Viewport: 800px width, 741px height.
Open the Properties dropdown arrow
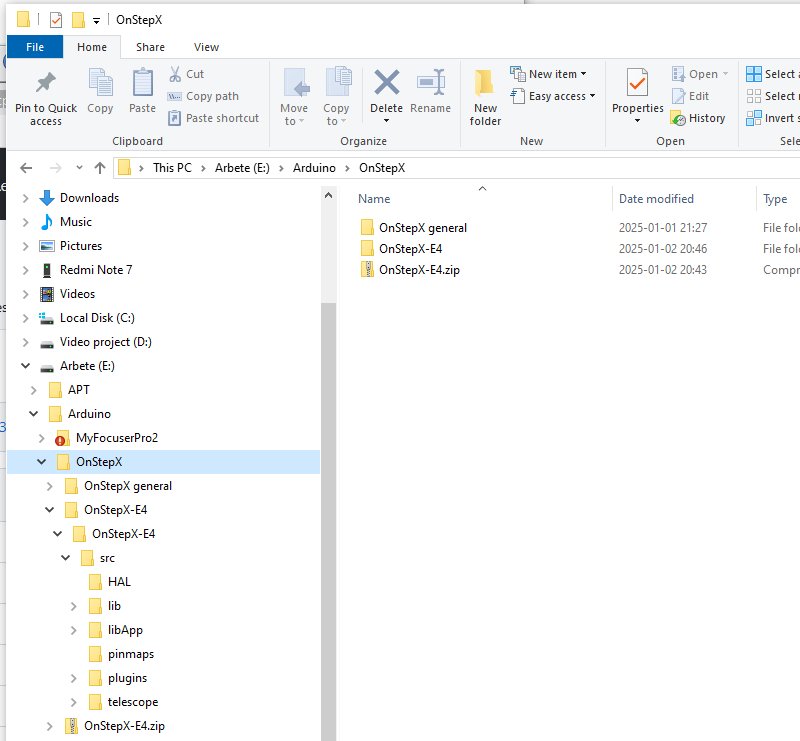(x=637, y=121)
